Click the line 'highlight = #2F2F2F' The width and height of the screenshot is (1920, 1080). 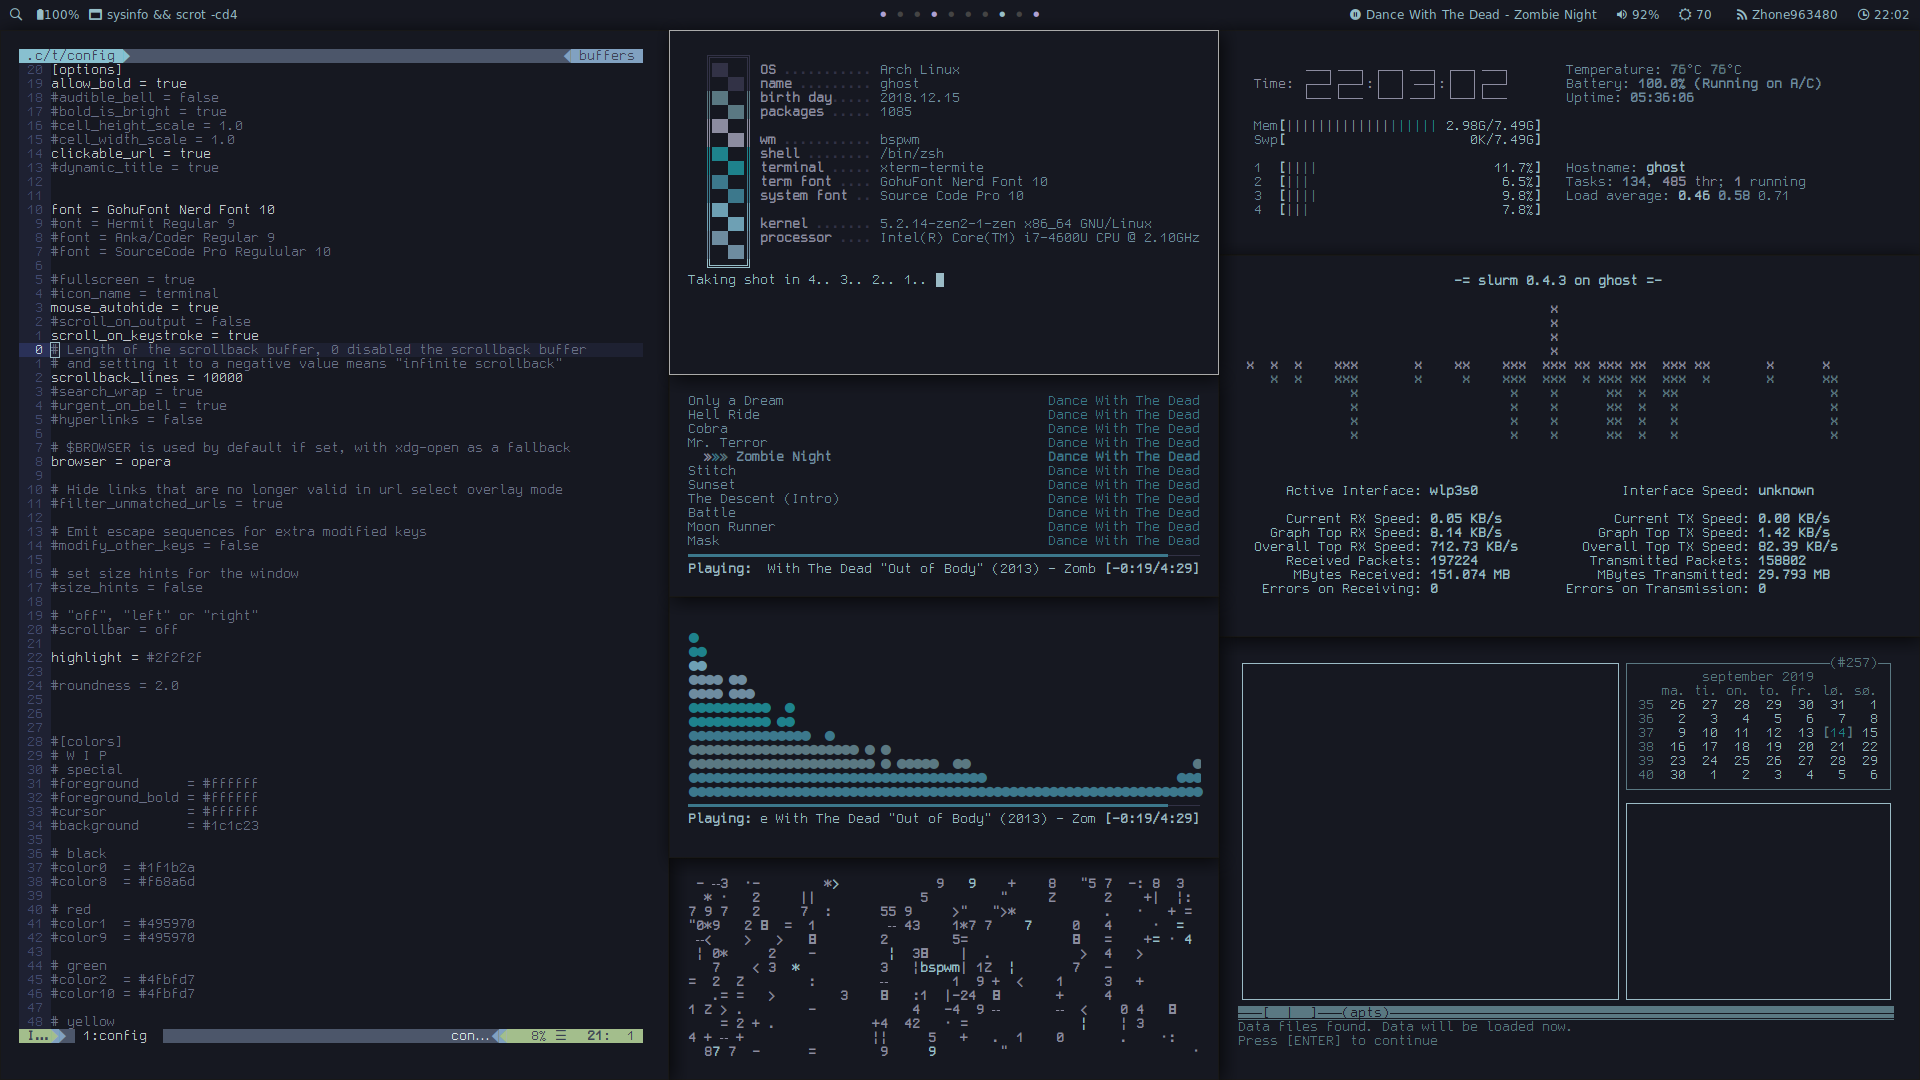(x=127, y=658)
